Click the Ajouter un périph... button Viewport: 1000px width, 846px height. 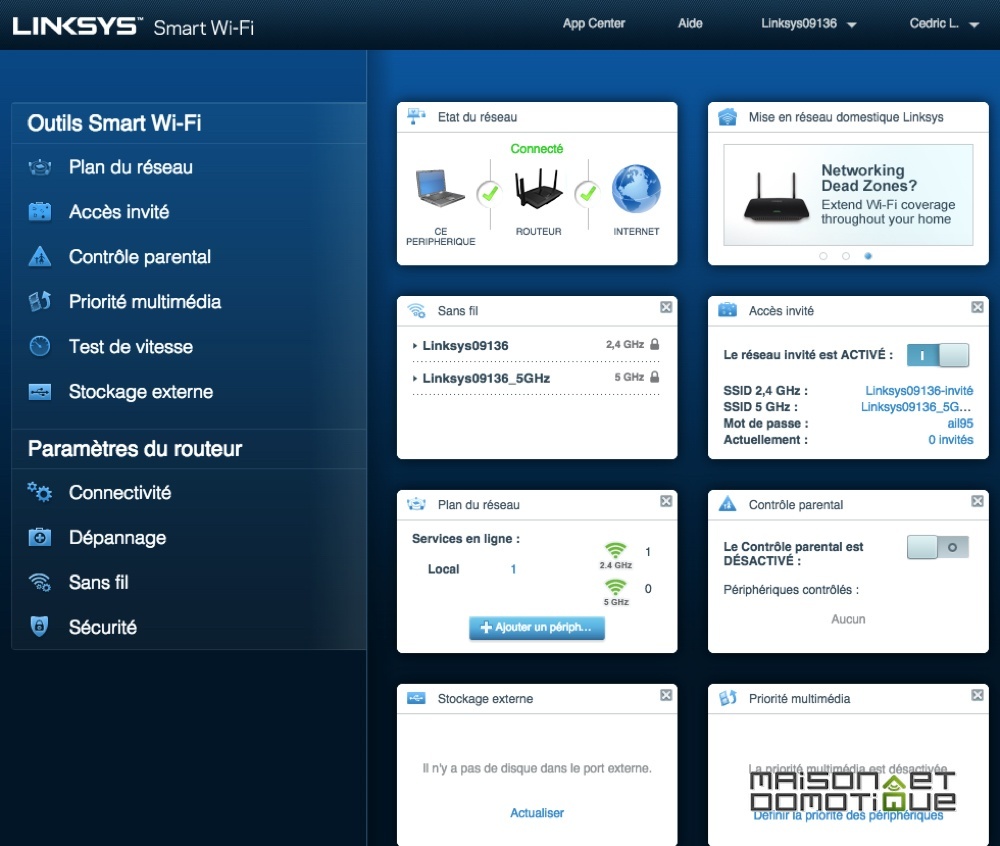[536, 627]
